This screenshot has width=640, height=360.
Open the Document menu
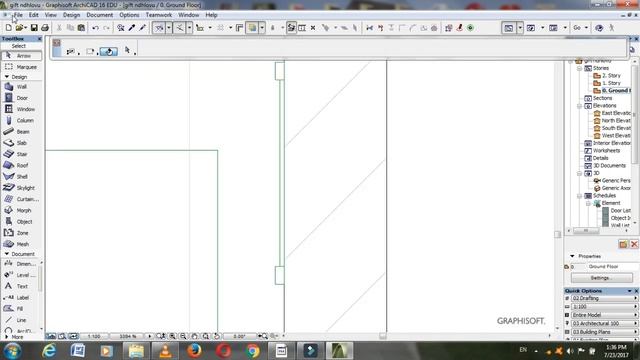[x=100, y=15]
